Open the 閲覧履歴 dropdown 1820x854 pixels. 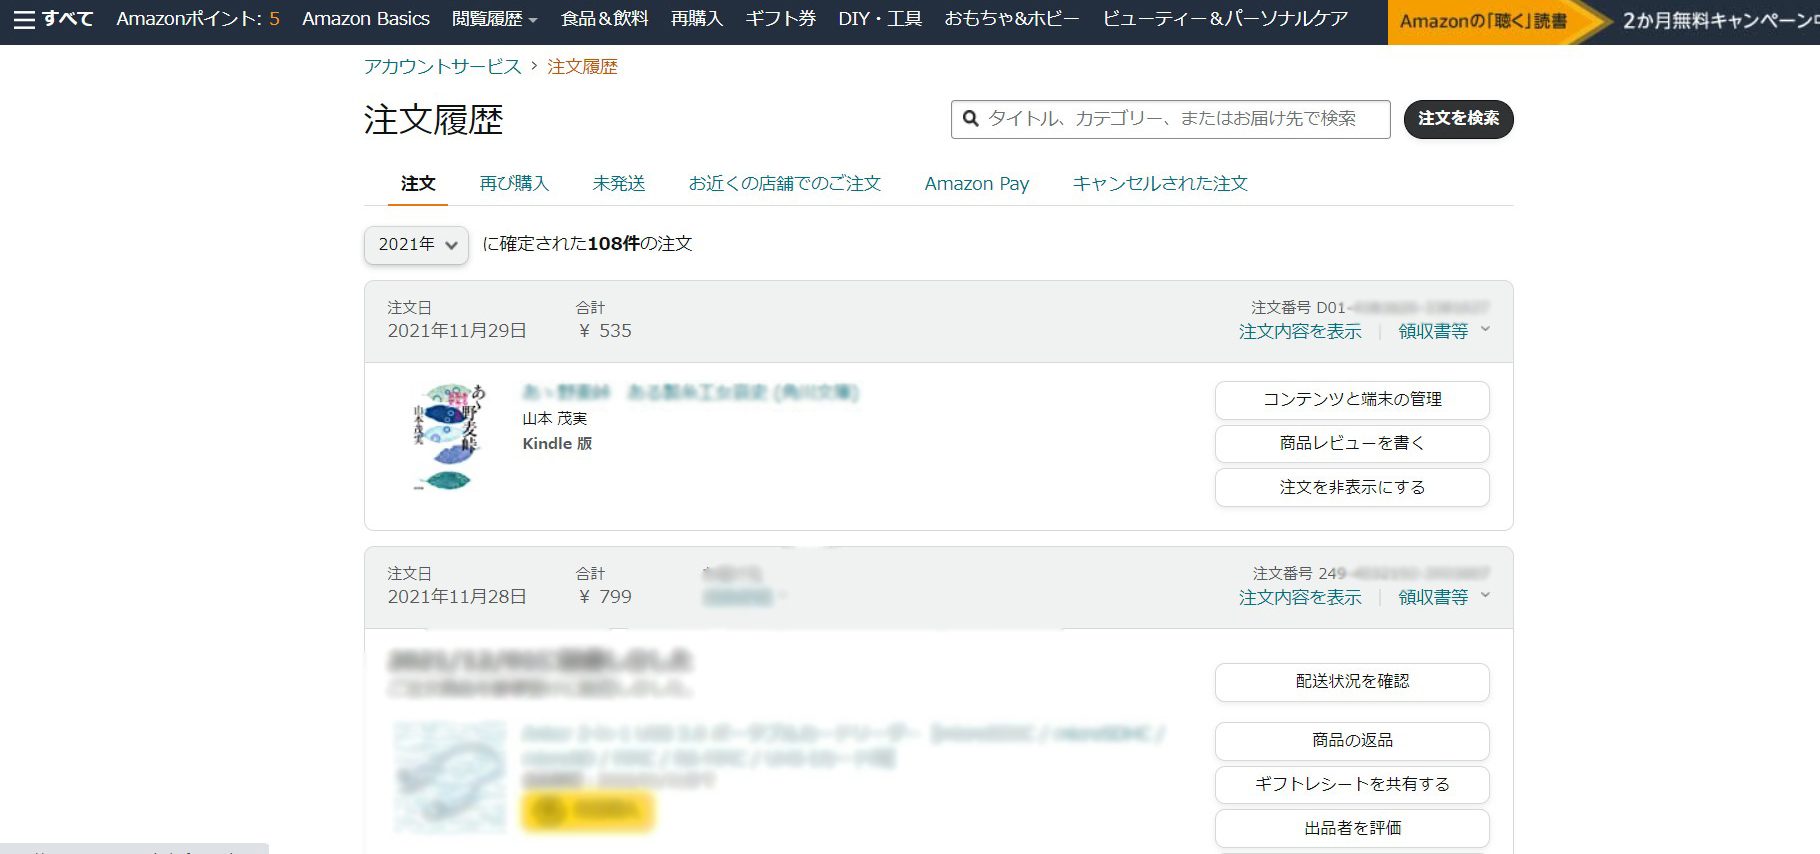[494, 19]
